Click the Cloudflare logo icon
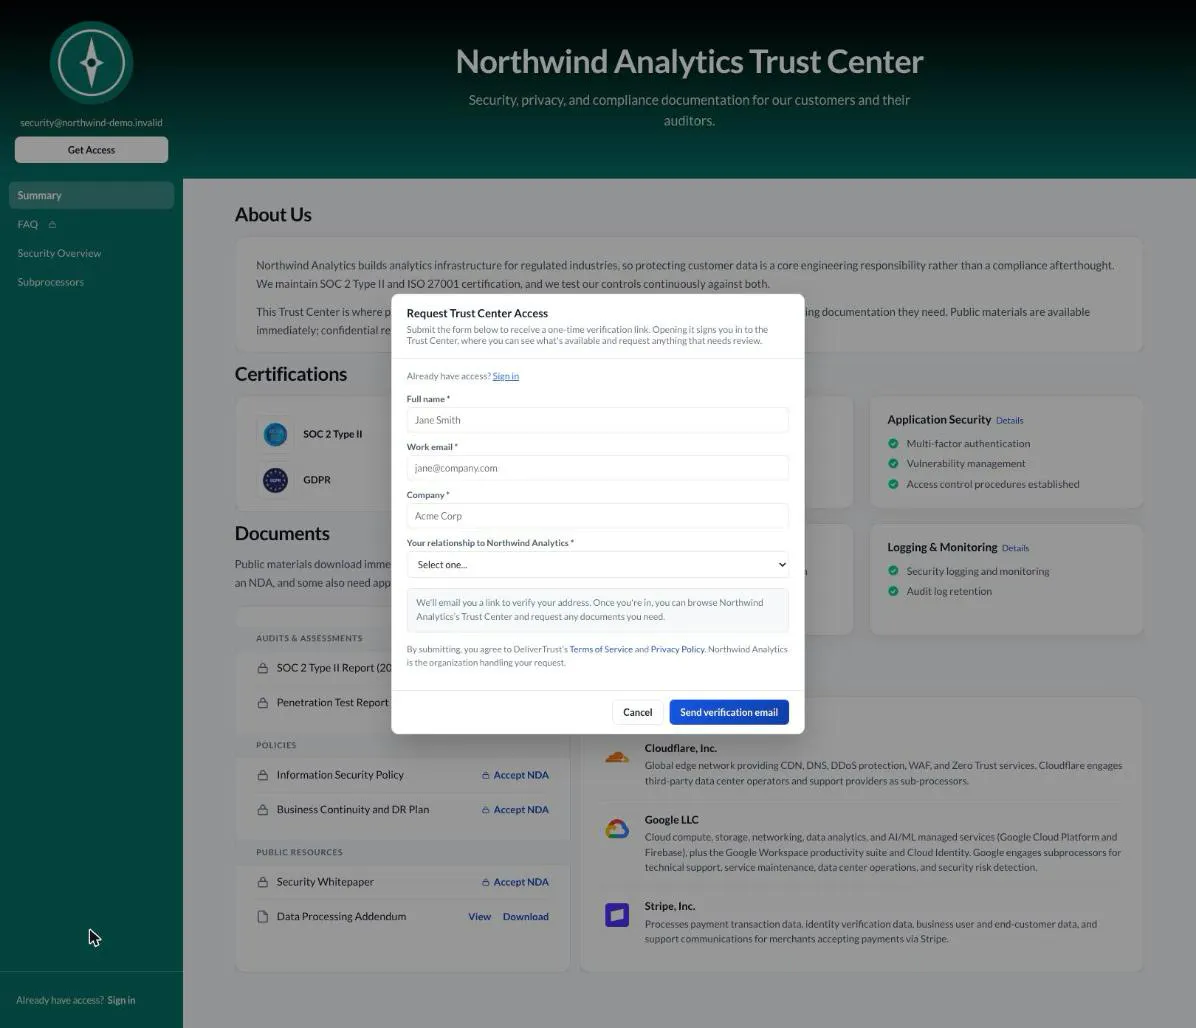This screenshot has width=1196, height=1028. point(617,757)
